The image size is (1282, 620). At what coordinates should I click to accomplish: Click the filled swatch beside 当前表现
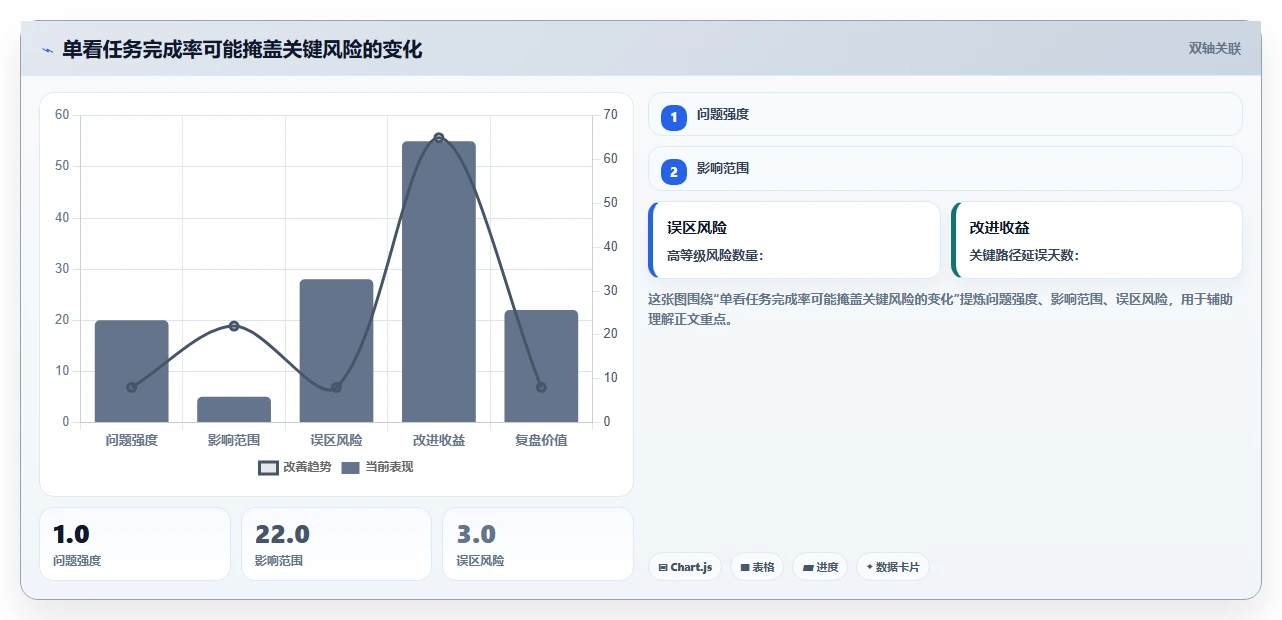coord(350,468)
